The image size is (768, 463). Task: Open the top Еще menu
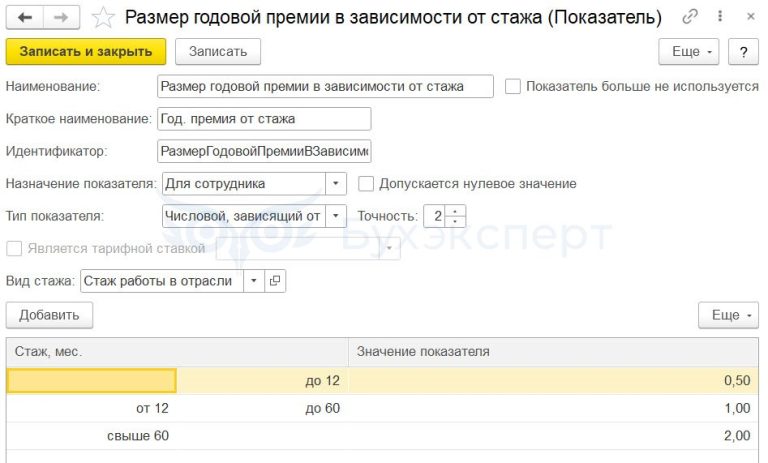692,51
